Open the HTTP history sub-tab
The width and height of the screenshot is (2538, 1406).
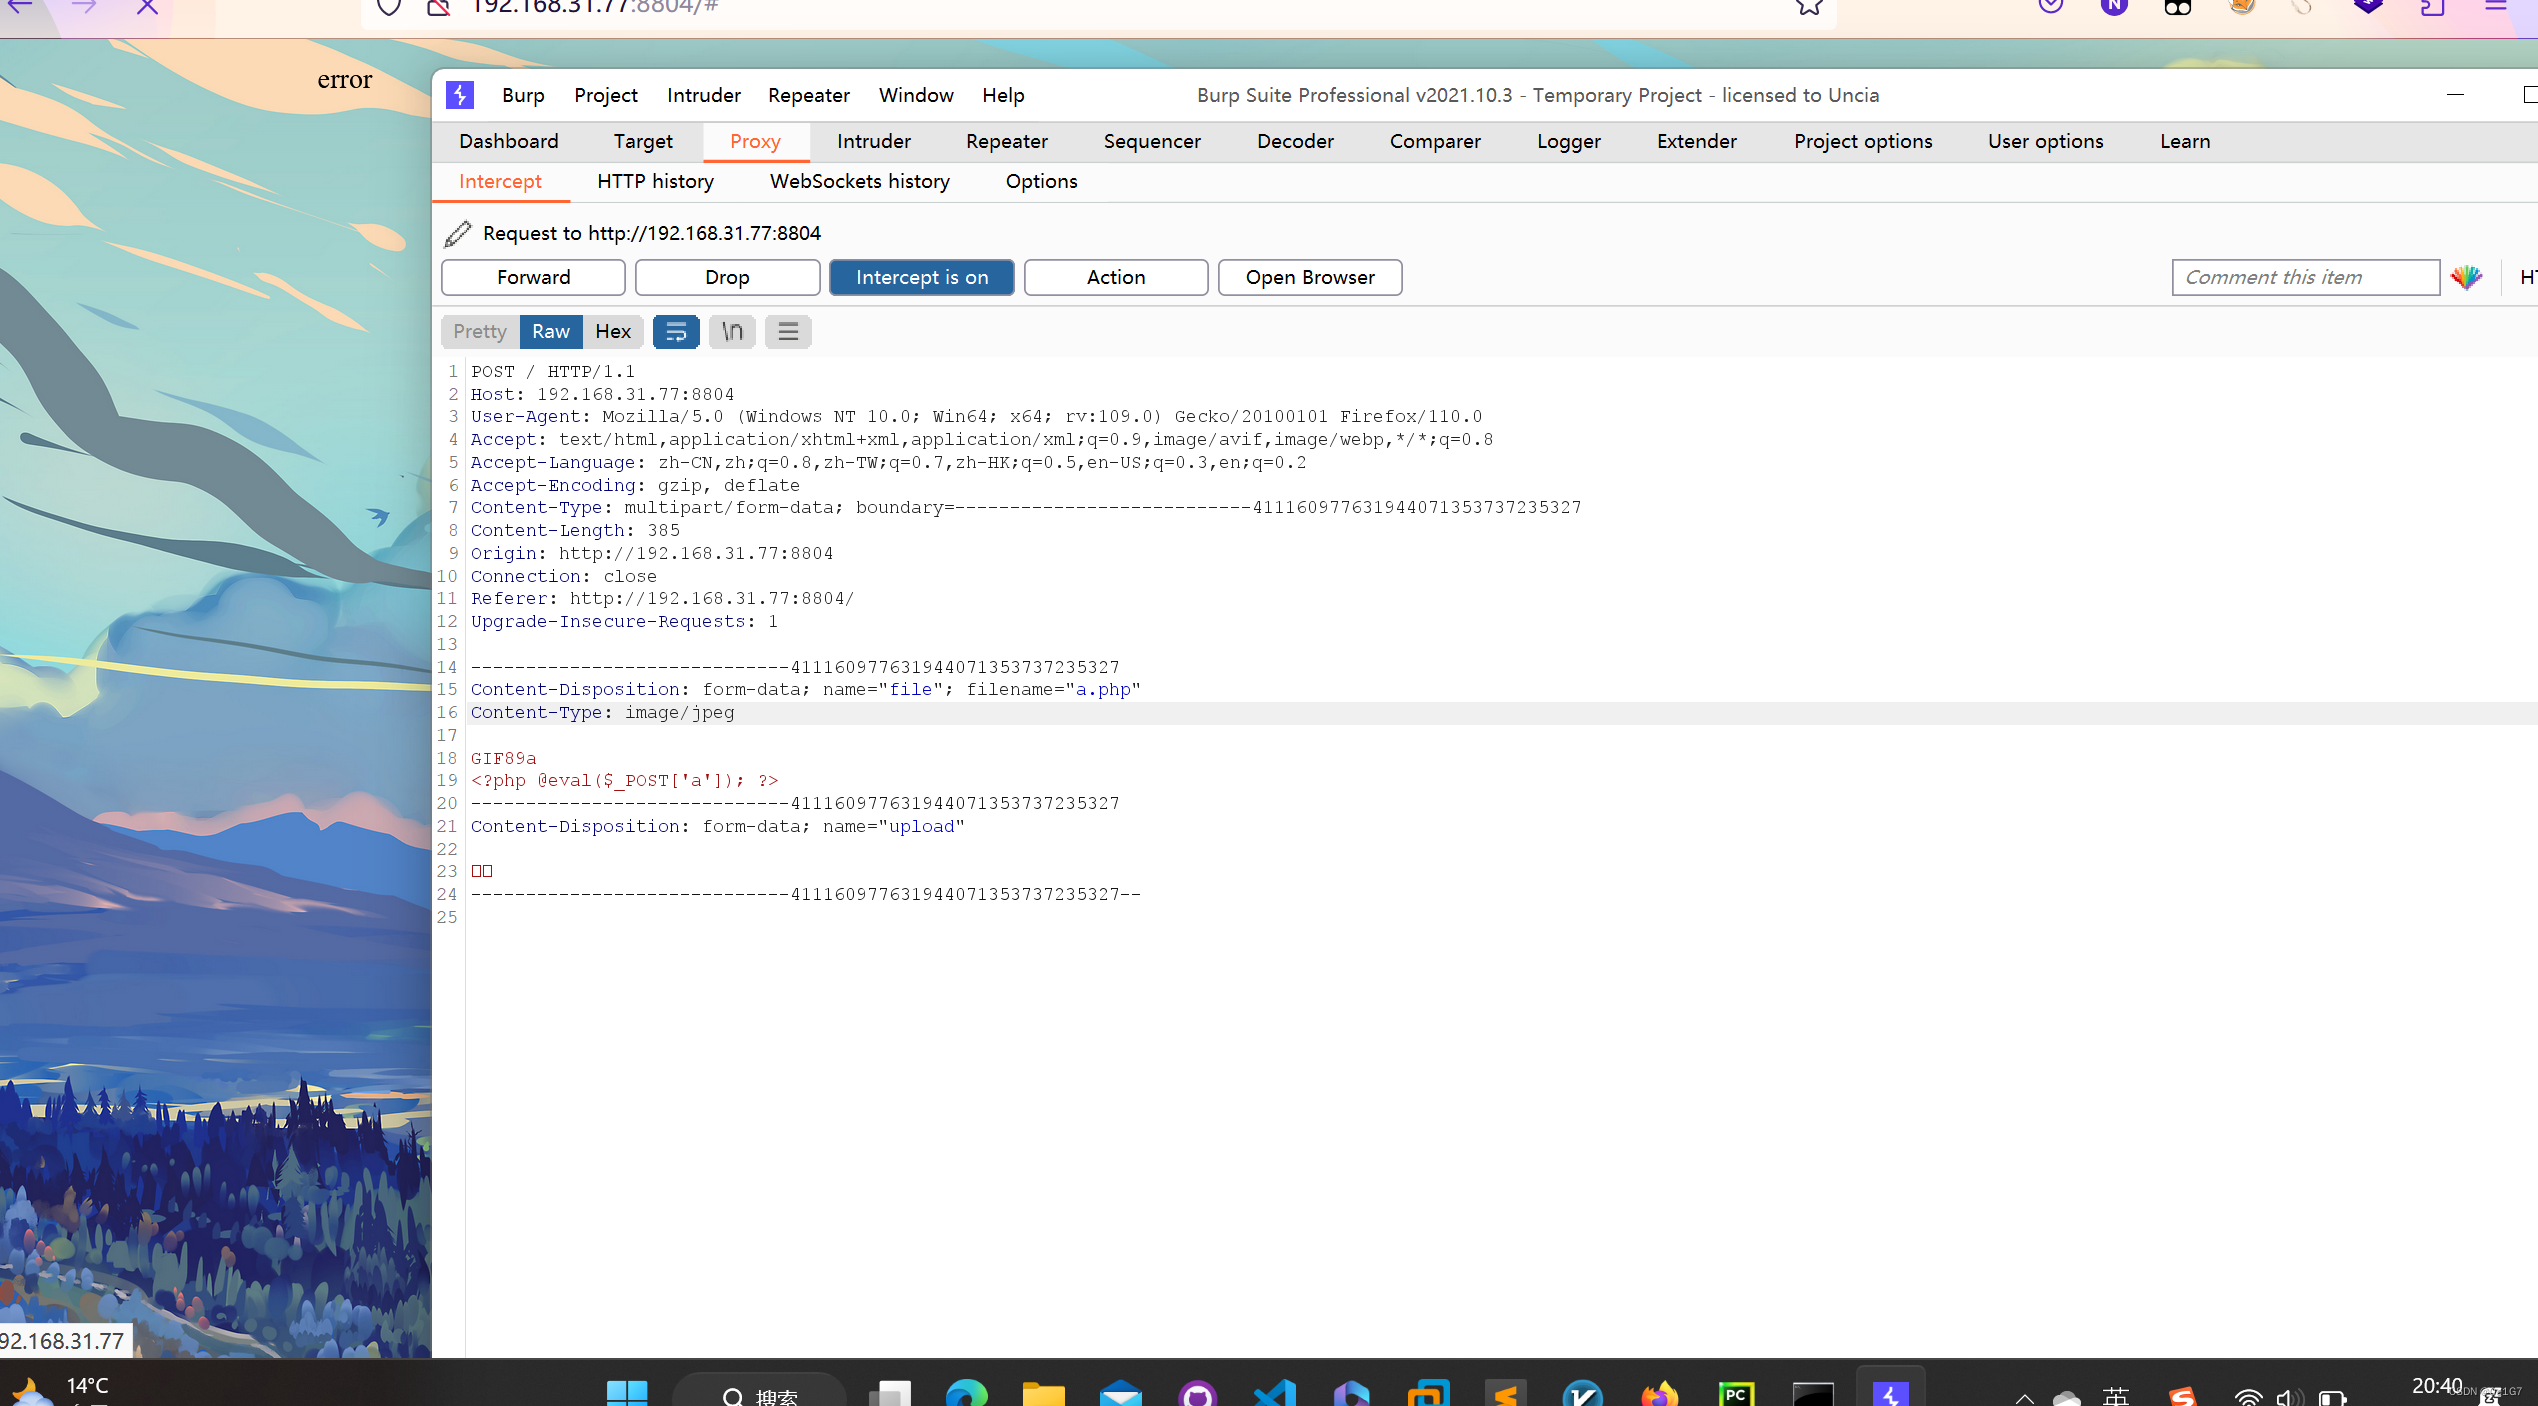[x=655, y=182]
